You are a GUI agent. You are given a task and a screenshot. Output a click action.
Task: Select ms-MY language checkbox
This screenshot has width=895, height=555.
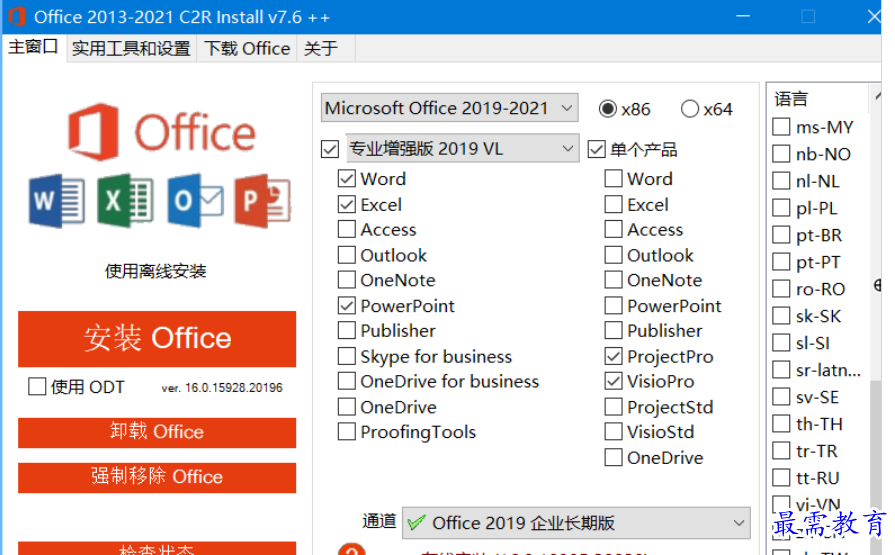[x=781, y=127]
